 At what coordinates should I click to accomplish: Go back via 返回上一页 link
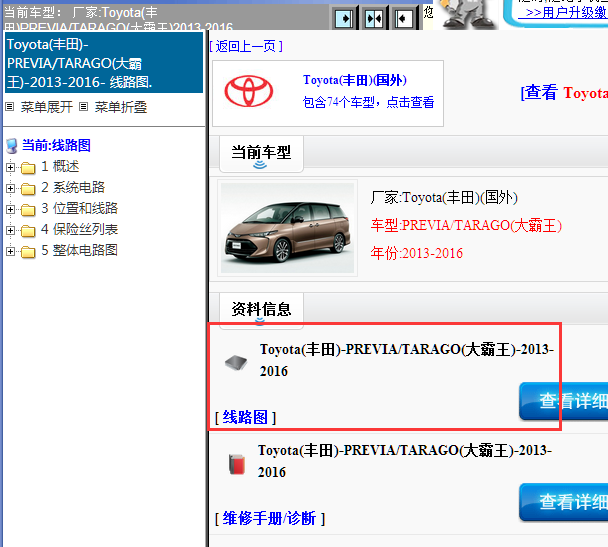(246, 47)
